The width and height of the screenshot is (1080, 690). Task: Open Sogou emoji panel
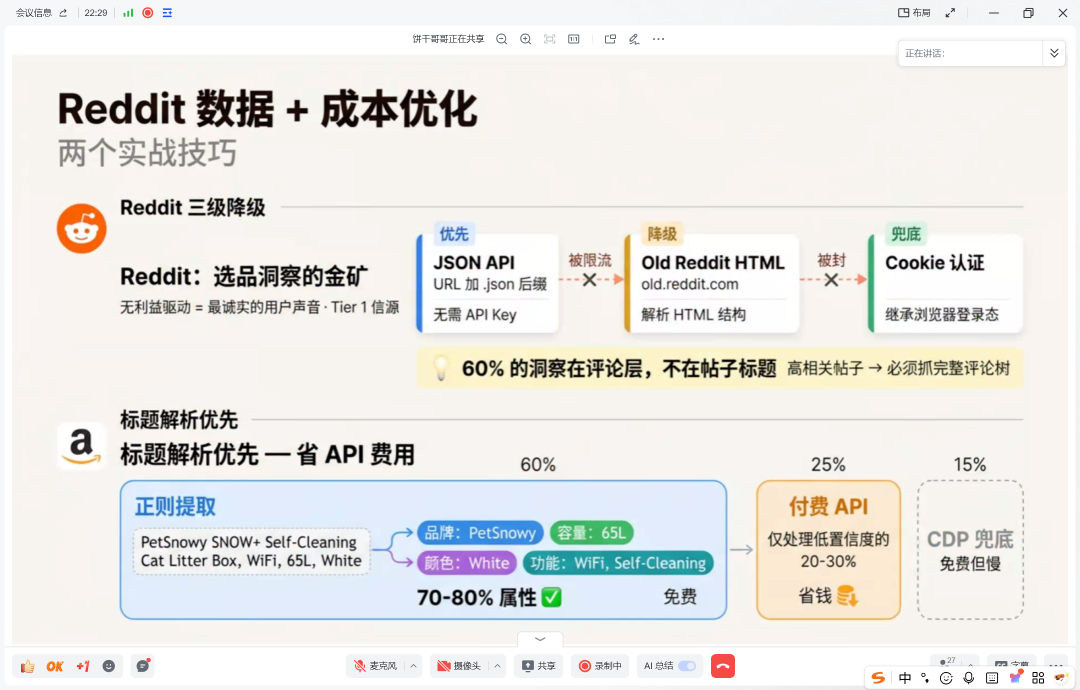(x=946, y=678)
